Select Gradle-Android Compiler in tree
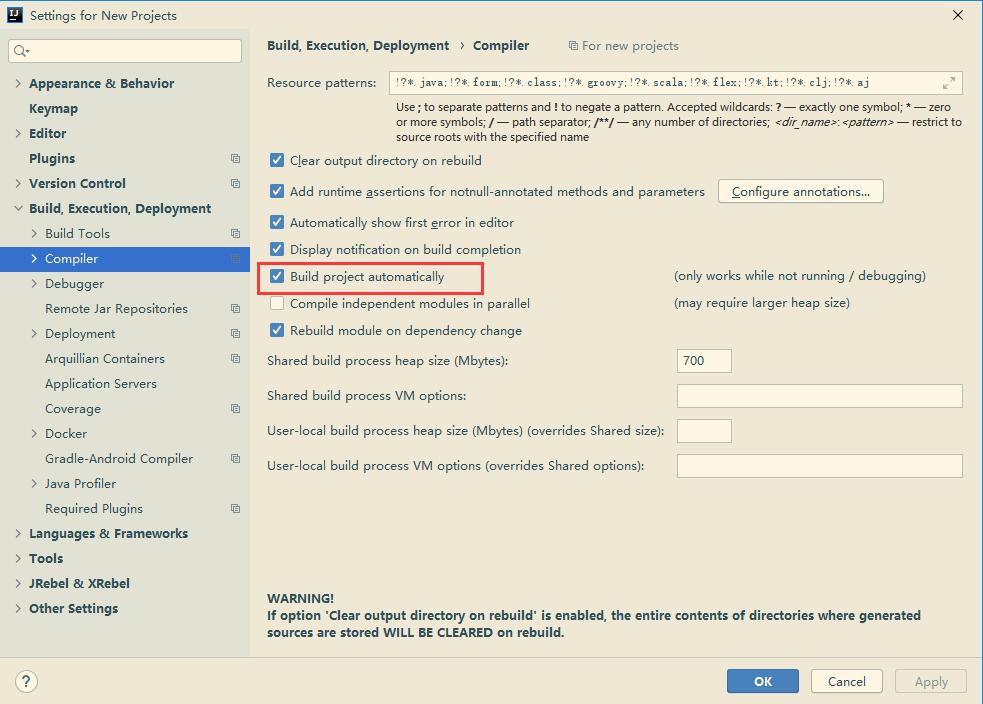983x704 pixels. point(119,459)
